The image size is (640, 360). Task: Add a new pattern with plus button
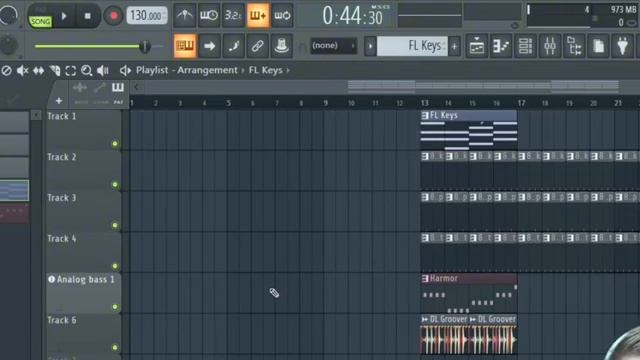454,46
